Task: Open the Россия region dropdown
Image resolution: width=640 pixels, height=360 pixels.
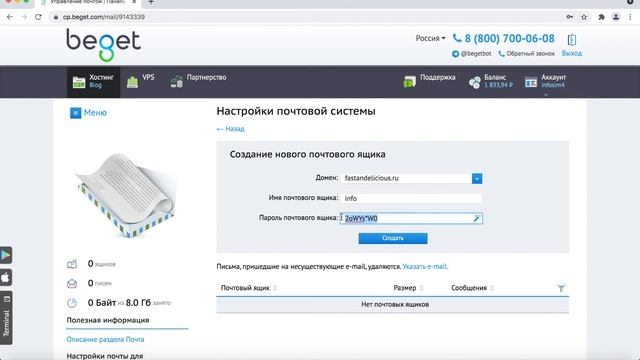Action: click(430, 38)
